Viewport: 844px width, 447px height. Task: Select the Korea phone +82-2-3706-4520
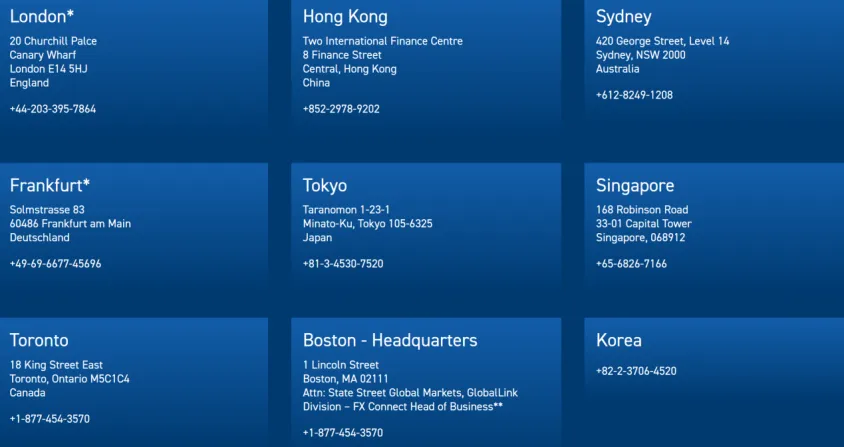click(636, 371)
